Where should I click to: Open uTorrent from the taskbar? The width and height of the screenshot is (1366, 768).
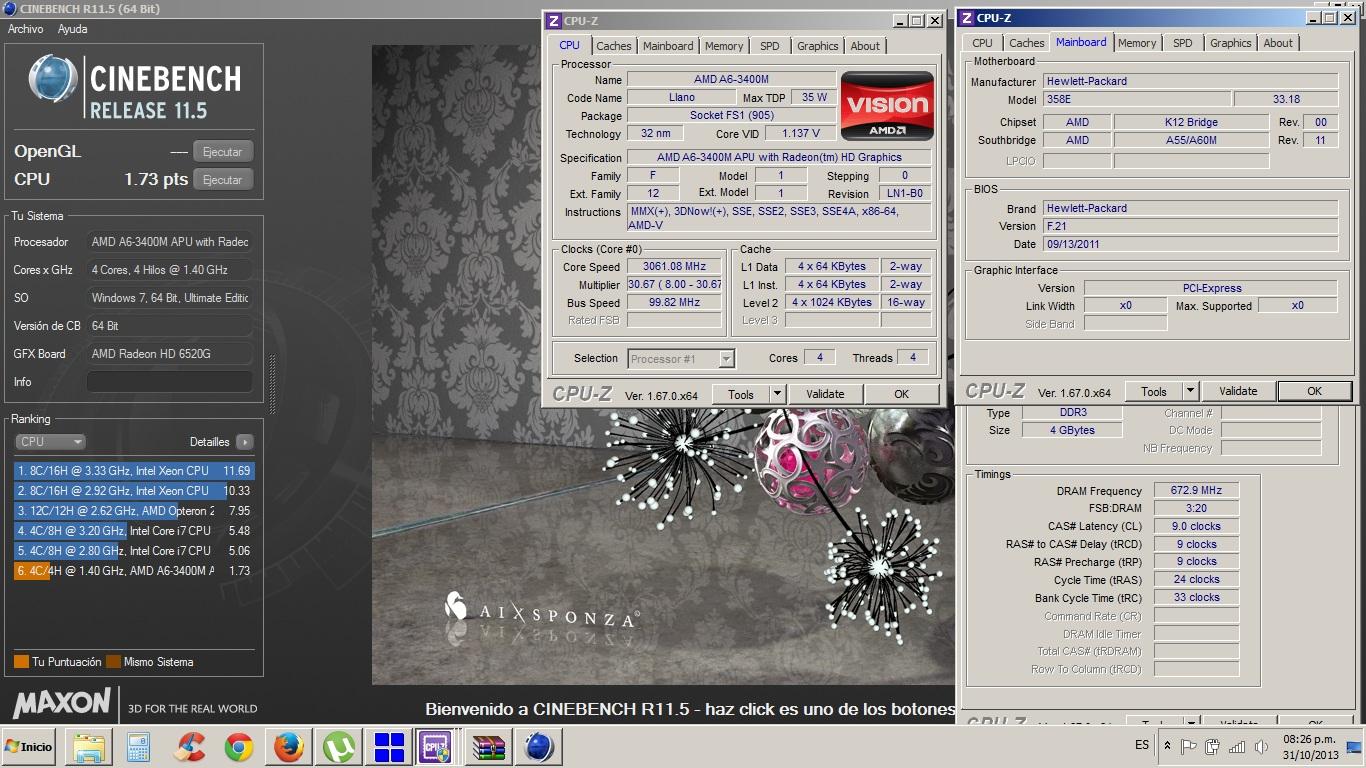coord(339,747)
